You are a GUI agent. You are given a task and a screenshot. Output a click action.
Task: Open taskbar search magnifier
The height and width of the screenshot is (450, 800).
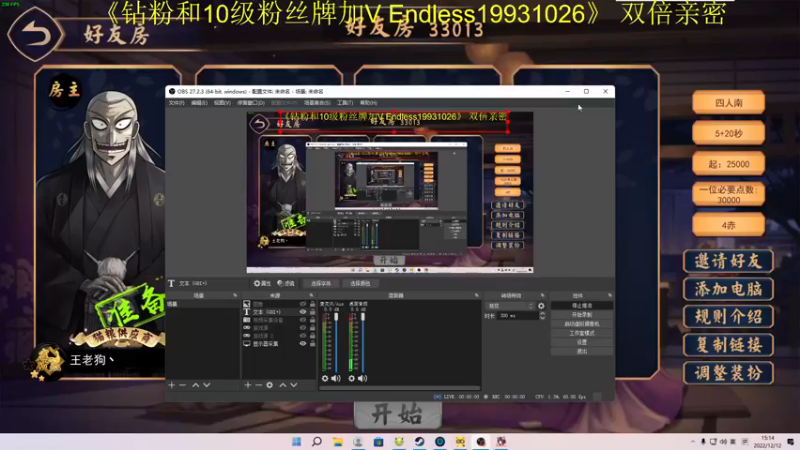(x=317, y=442)
